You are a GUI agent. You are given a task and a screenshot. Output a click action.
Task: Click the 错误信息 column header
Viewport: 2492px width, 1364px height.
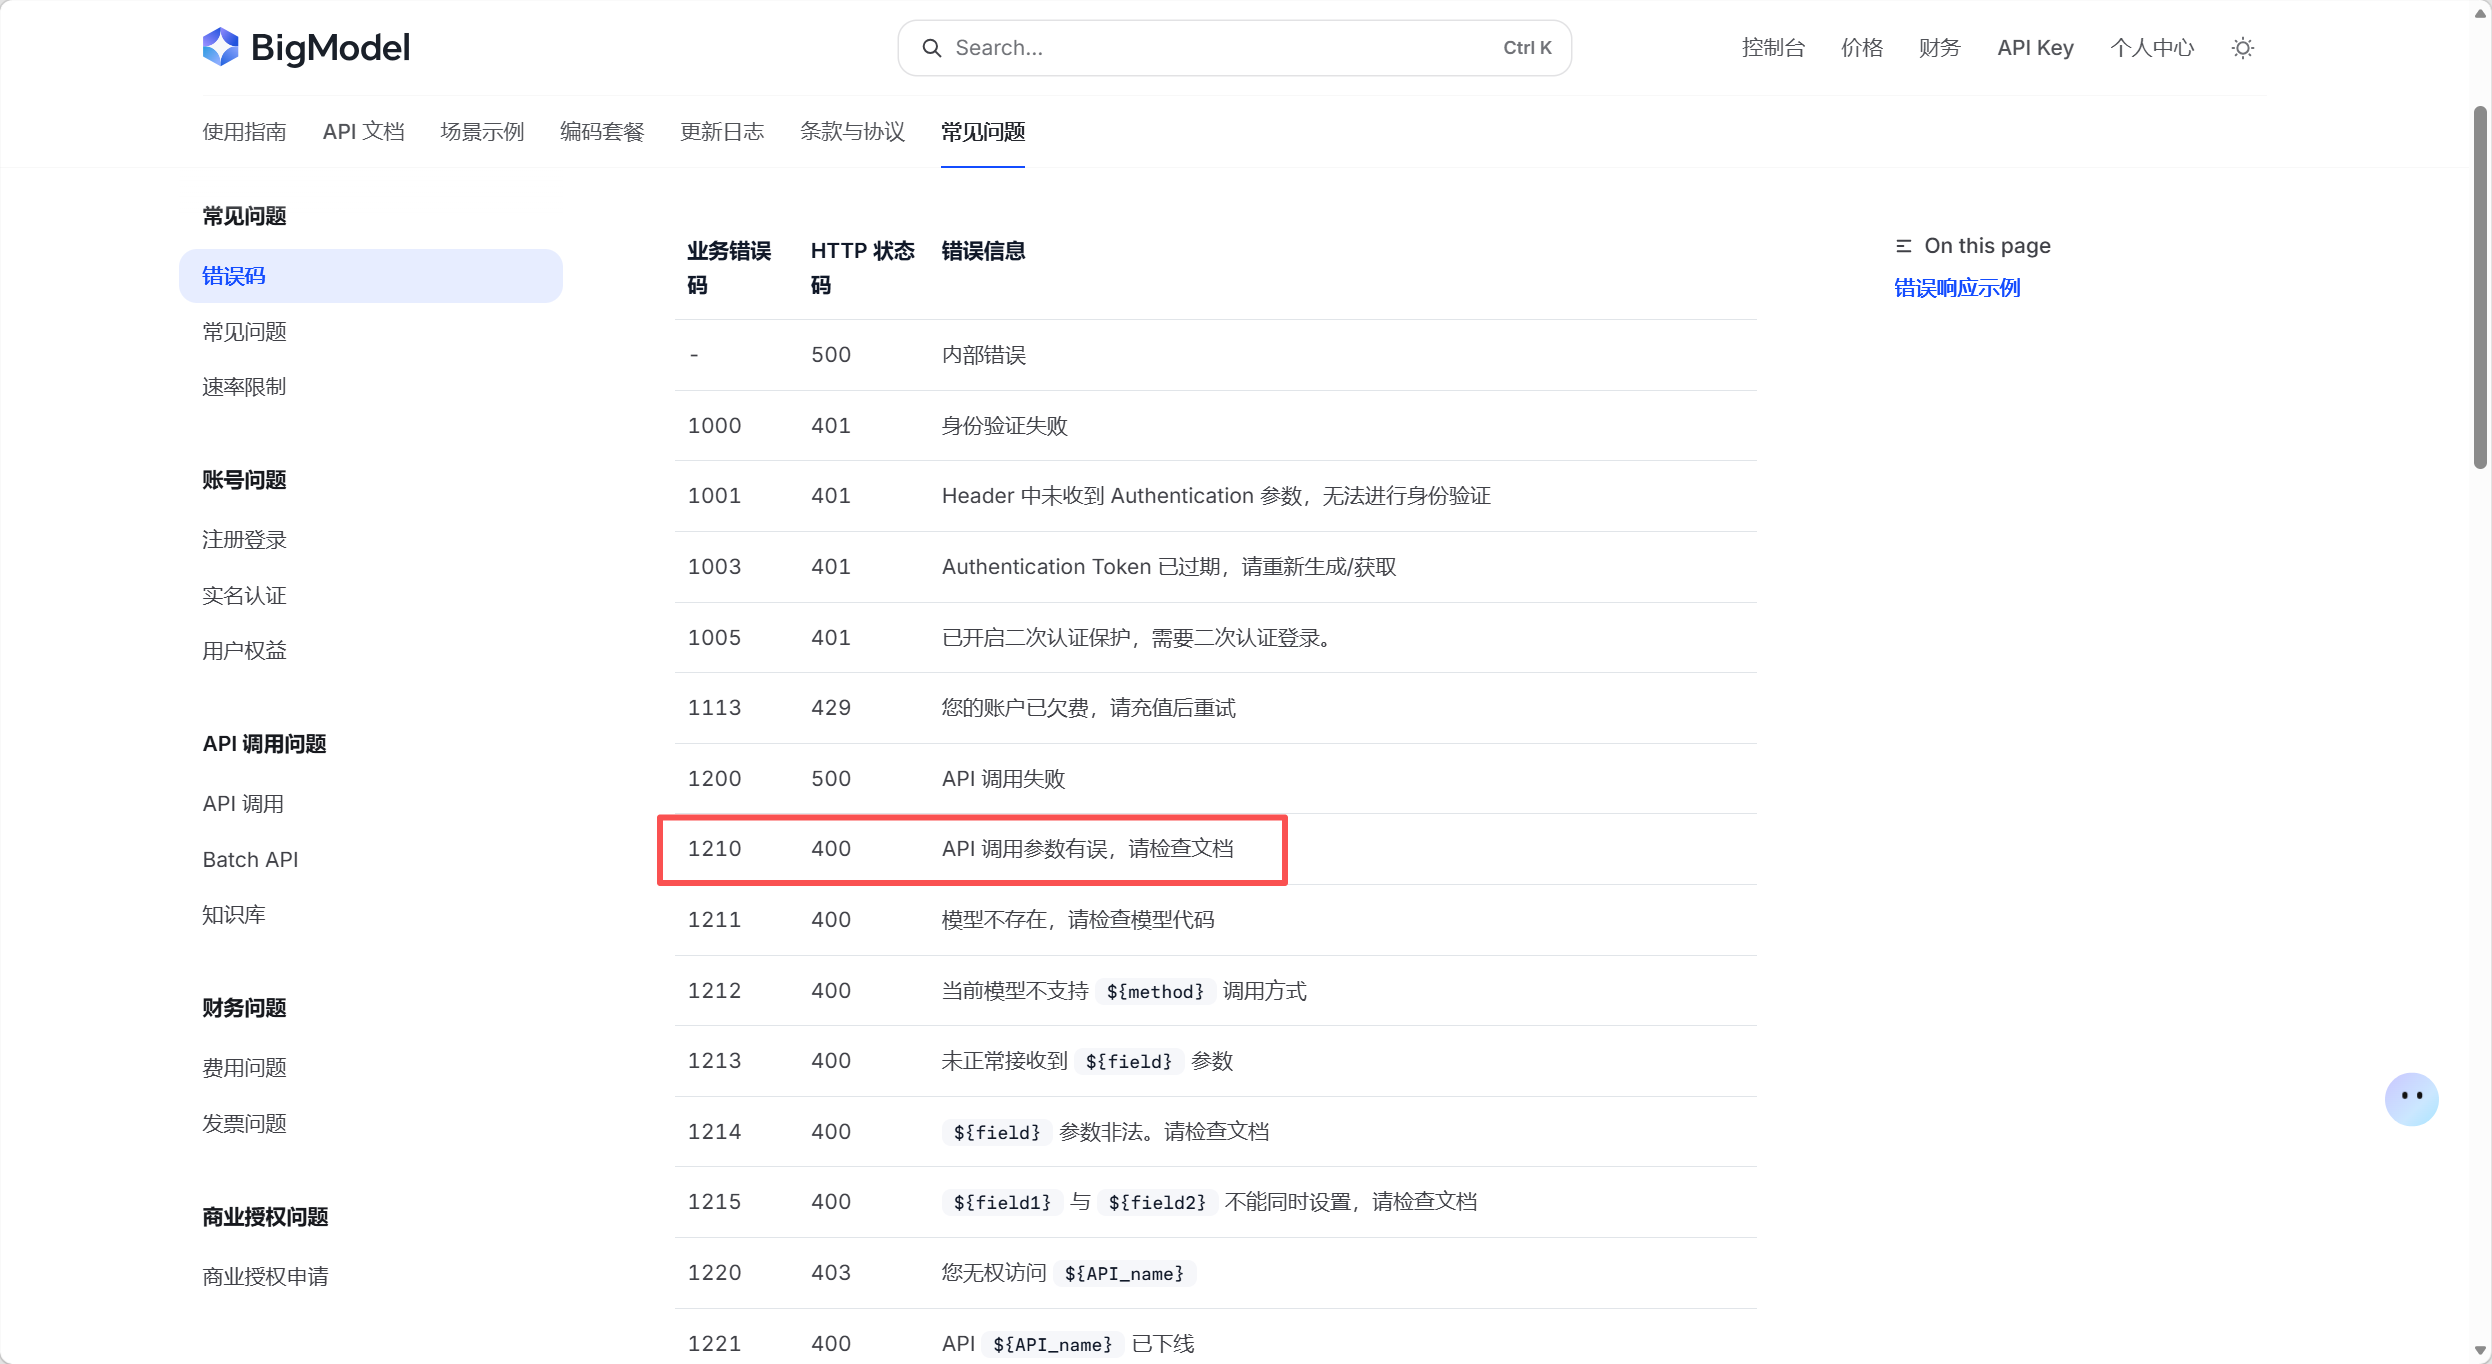[984, 251]
